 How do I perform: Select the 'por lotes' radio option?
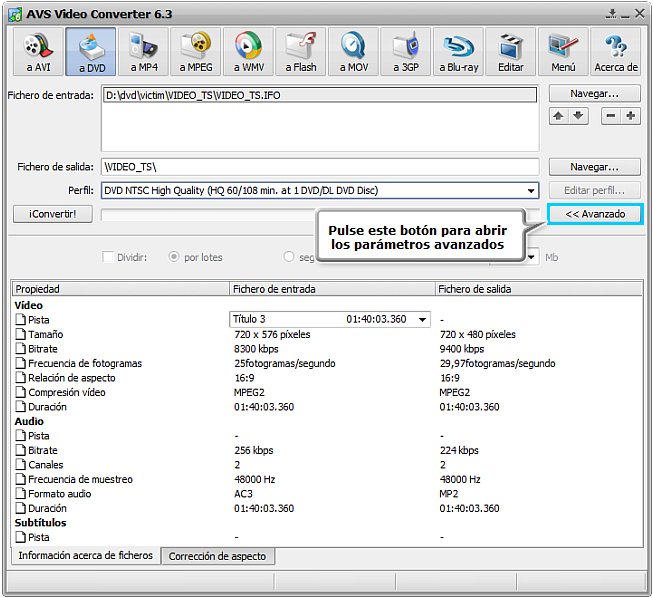coord(174,257)
